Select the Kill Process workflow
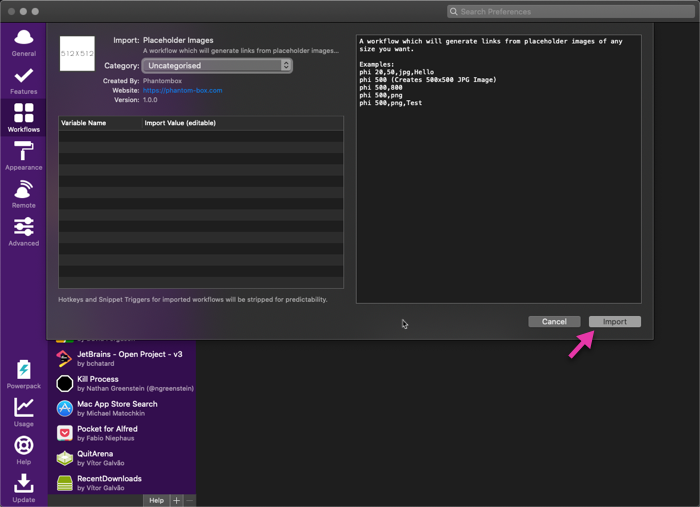The width and height of the screenshot is (700, 507). point(122,383)
